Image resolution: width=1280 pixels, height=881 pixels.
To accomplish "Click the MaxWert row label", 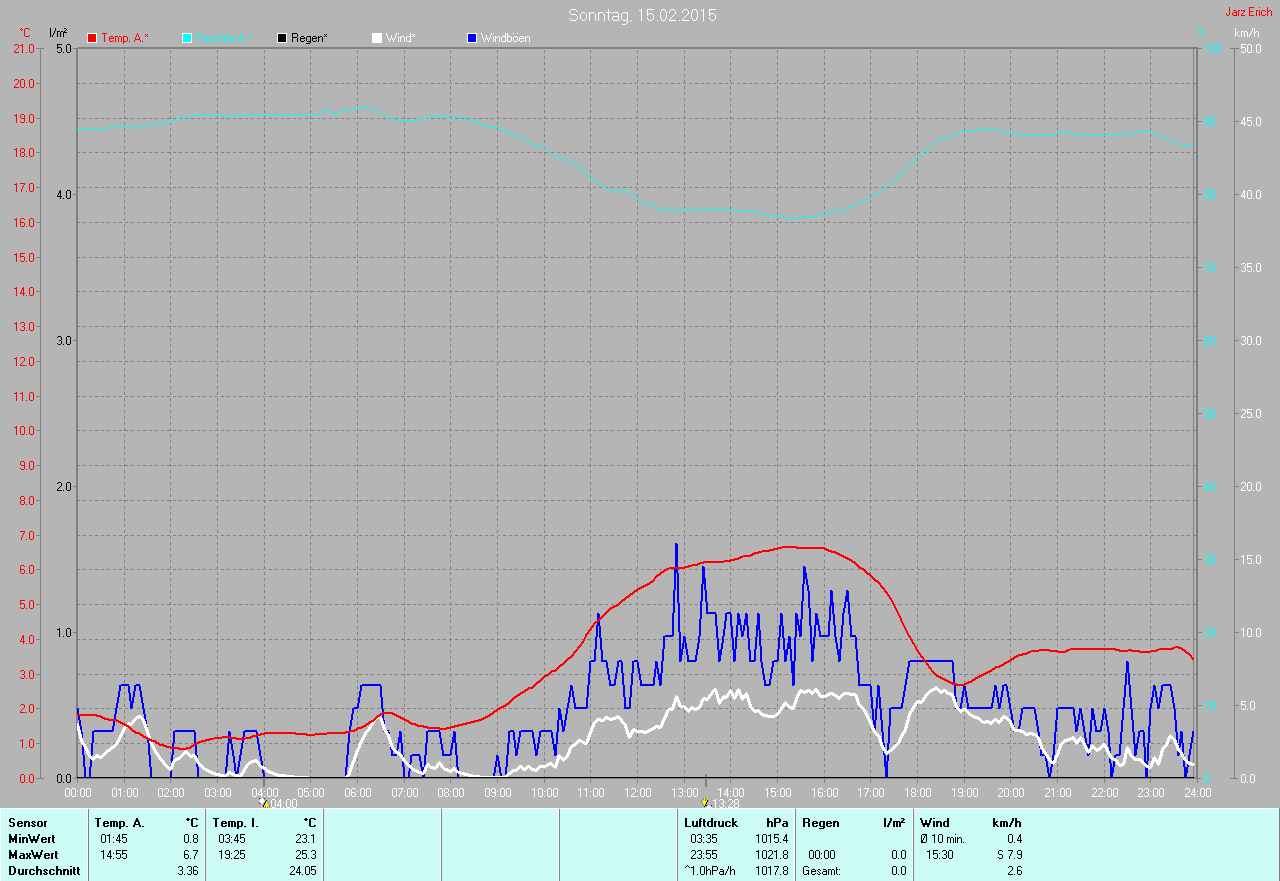I will coord(33,855).
